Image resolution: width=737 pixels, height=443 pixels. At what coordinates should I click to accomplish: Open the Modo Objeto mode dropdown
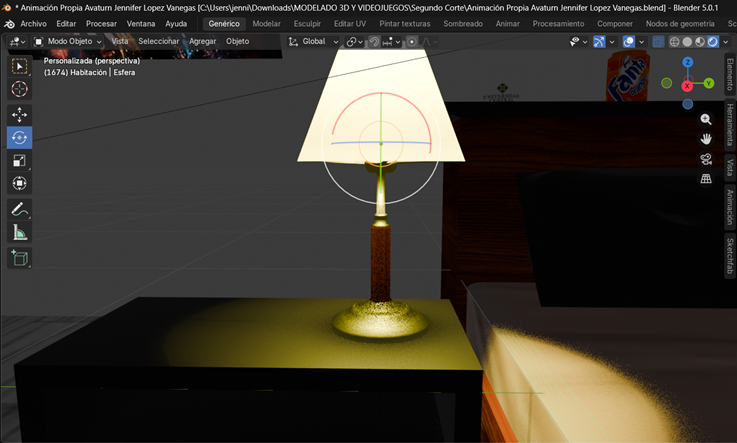pos(68,41)
